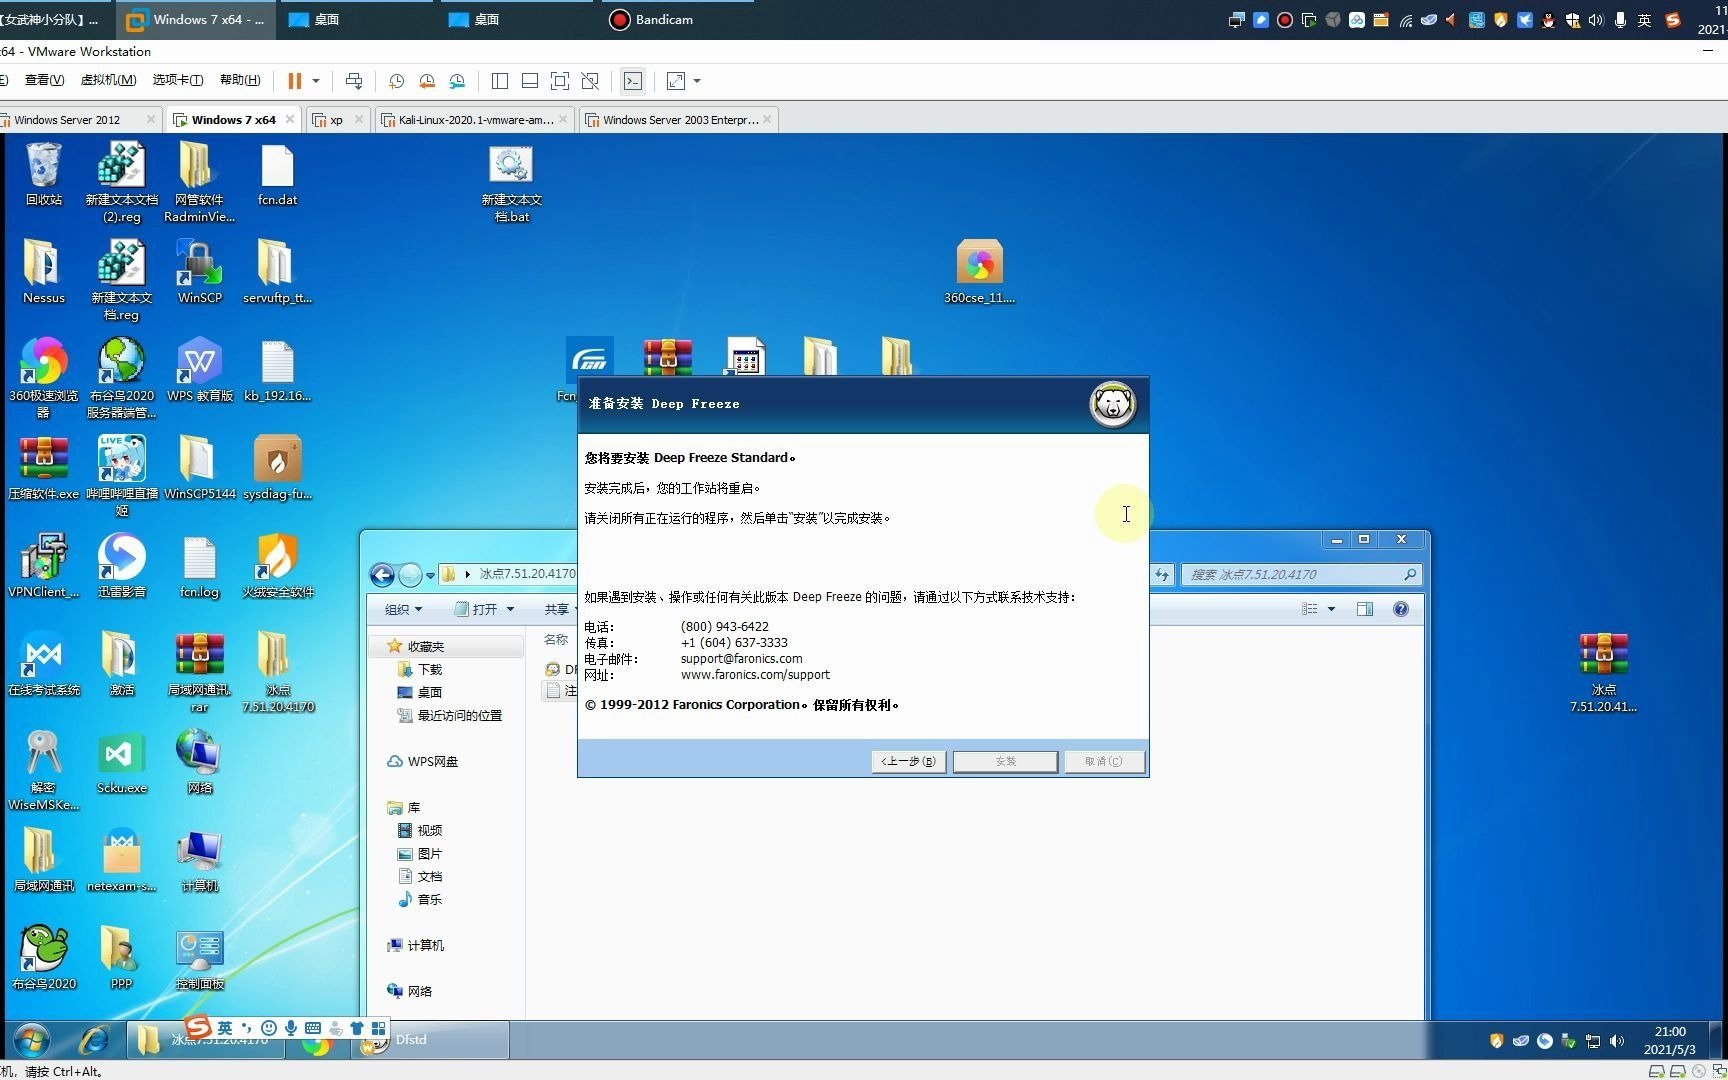Click the 取消 cancel button

tap(1103, 762)
